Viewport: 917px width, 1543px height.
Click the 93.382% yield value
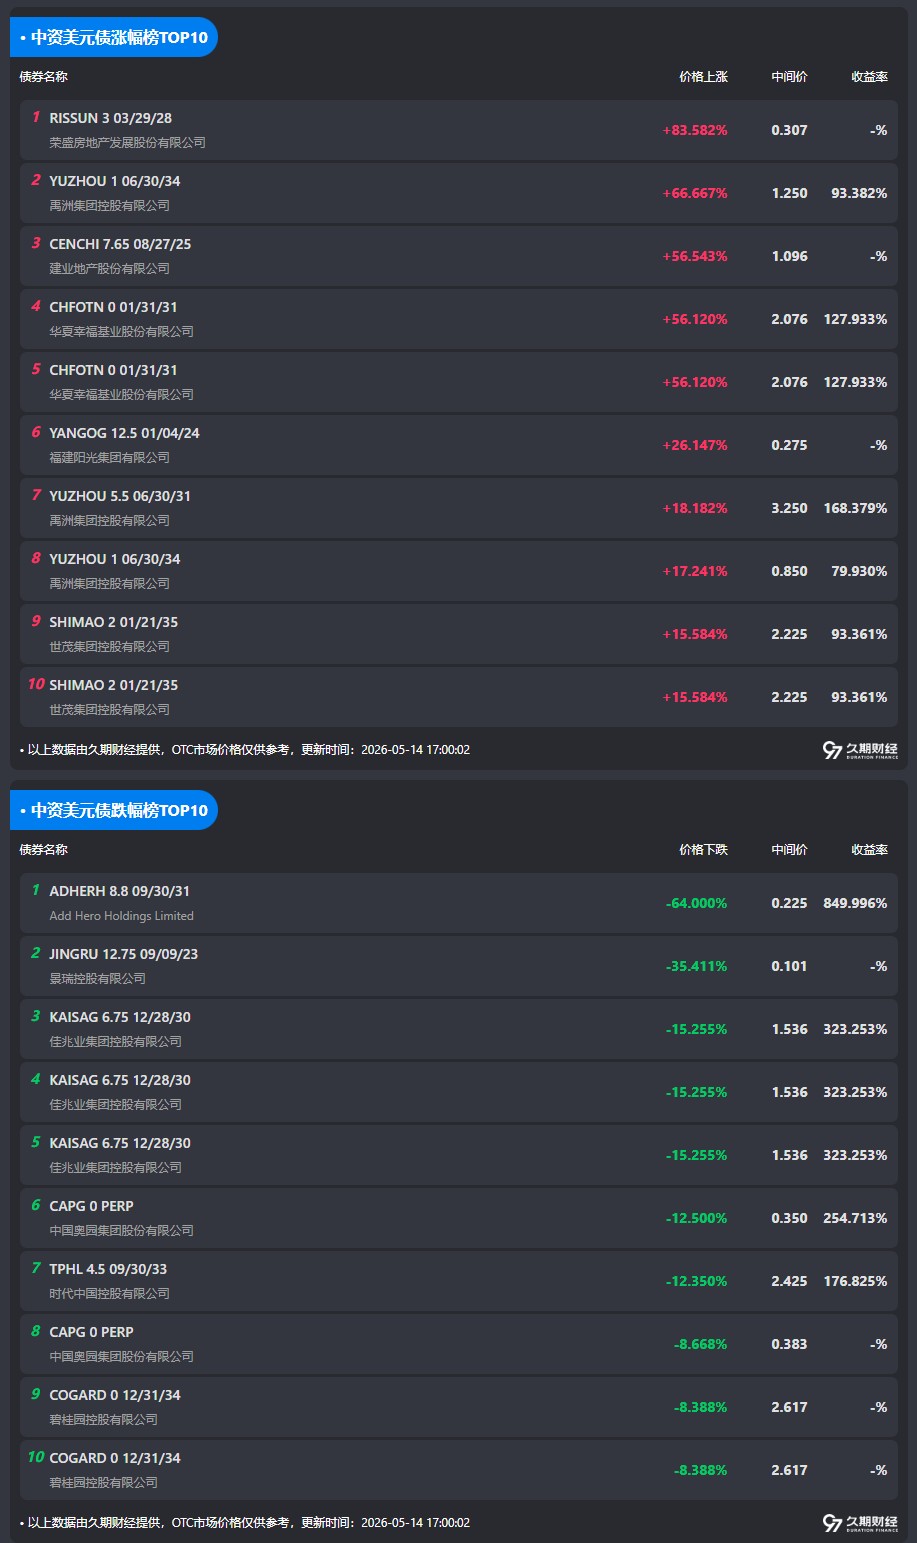point(859,193)
